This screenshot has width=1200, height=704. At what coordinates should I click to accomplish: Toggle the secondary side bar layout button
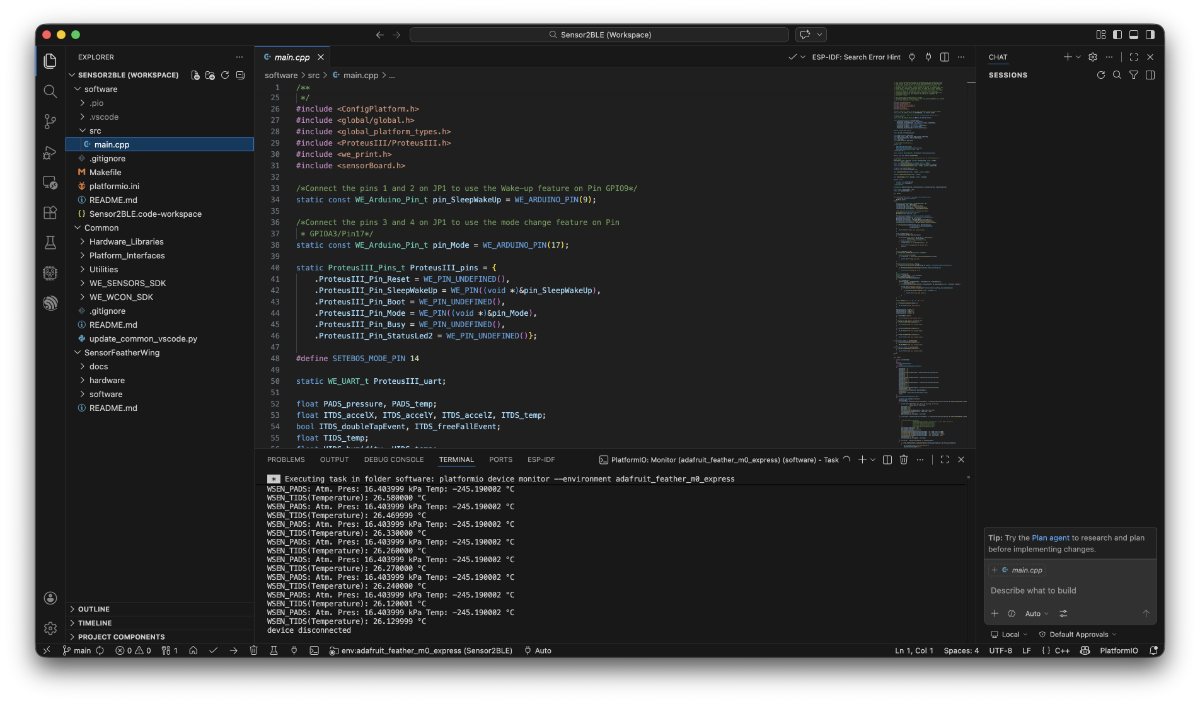(x=1150, y=34)
